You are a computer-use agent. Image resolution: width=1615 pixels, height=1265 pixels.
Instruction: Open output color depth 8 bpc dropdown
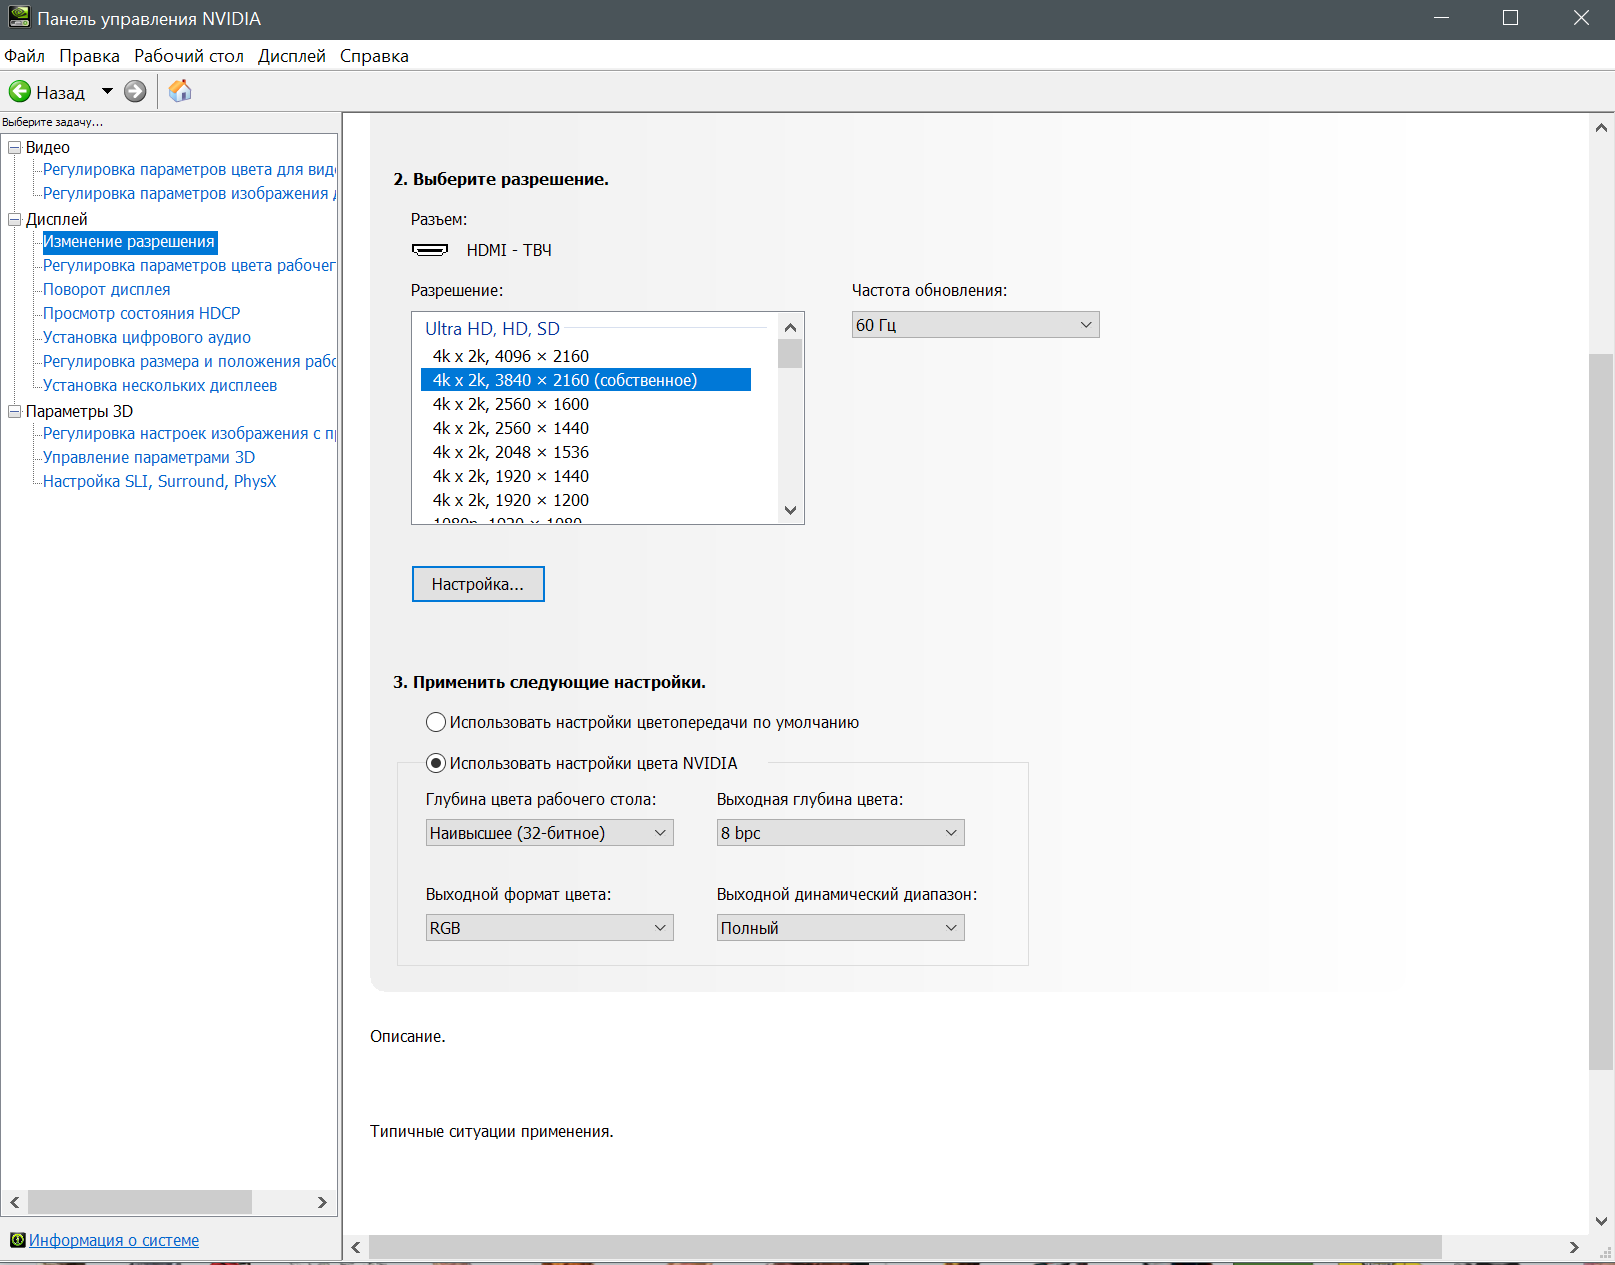click(x=840, y=833)
